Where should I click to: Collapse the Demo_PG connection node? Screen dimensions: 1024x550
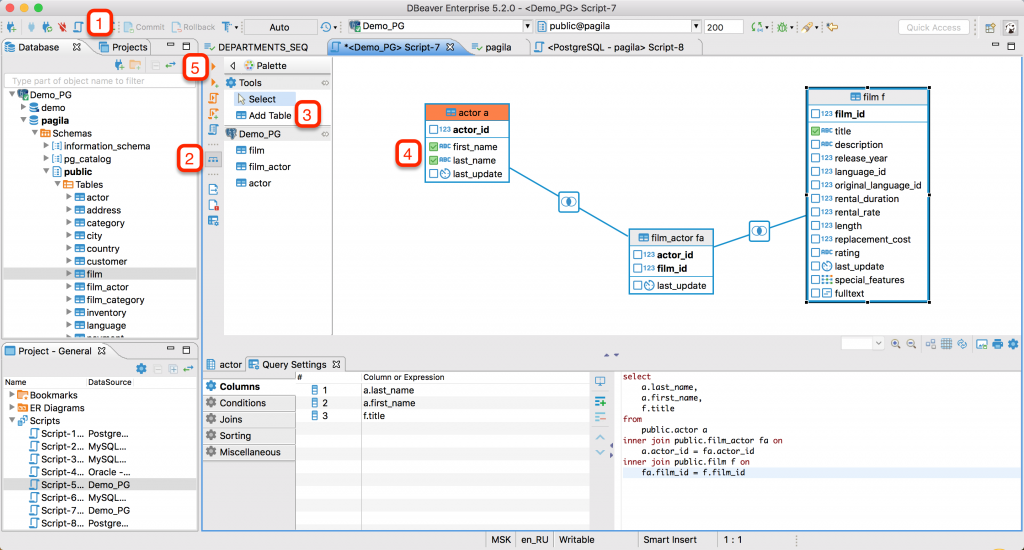click(x=12, y=94)
